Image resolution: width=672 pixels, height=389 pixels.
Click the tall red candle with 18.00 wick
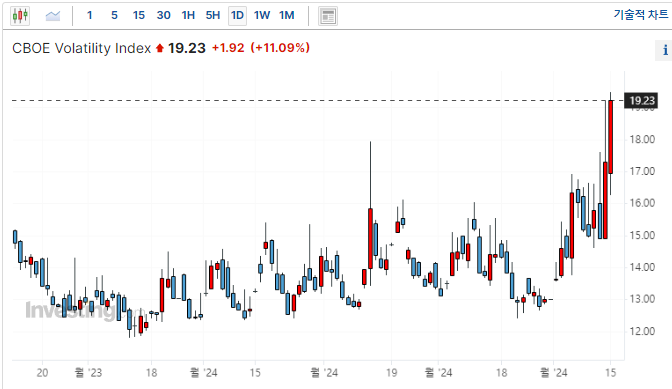point(370,239)
